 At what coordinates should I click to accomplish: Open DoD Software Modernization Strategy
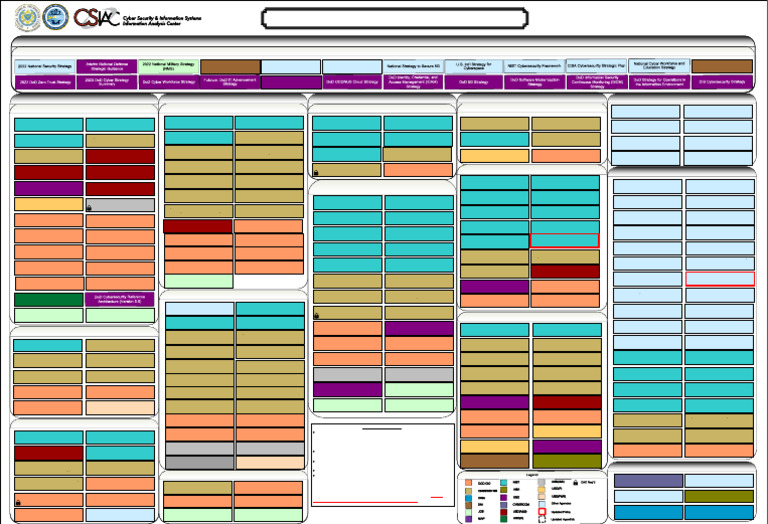pos(534,82)
